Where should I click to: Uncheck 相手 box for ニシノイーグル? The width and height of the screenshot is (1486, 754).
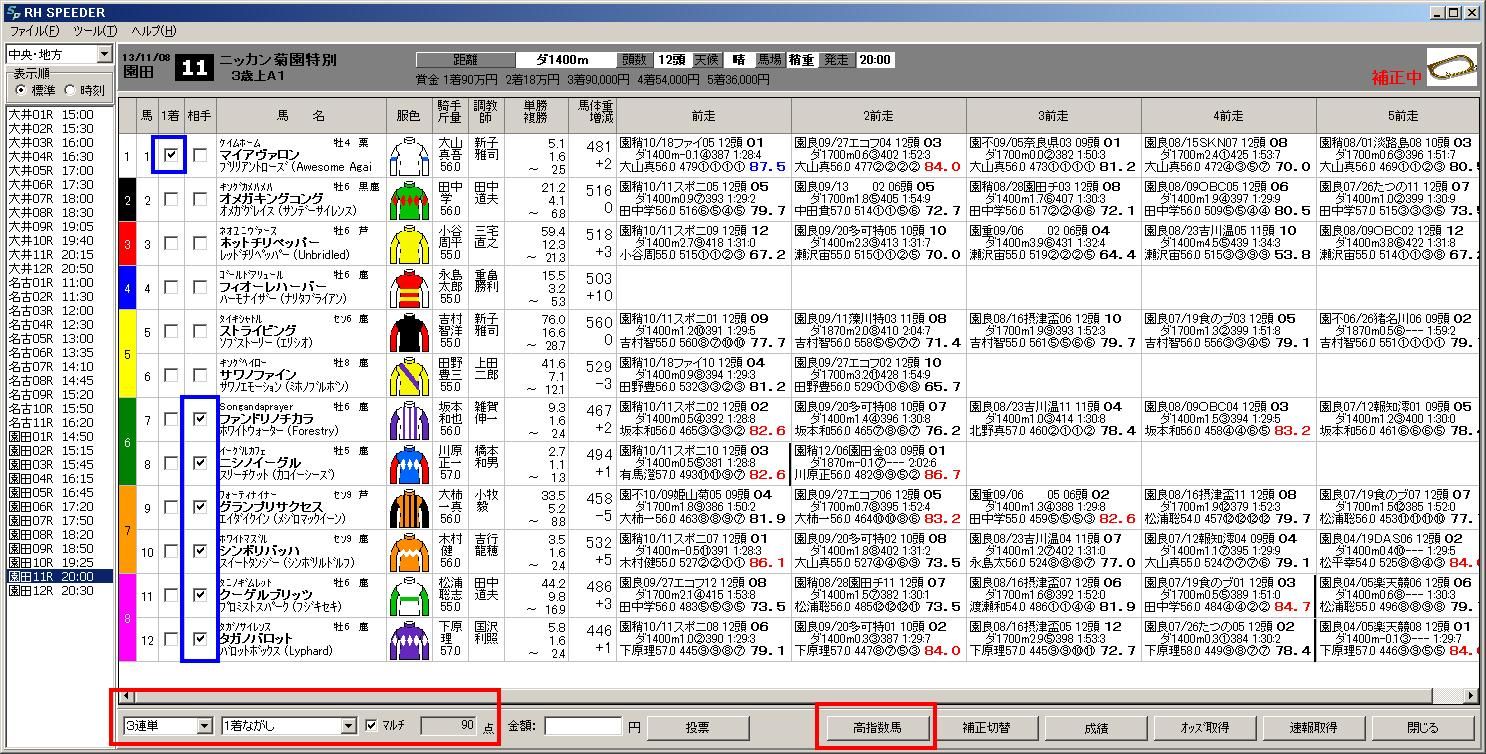[x=200, y=464]
